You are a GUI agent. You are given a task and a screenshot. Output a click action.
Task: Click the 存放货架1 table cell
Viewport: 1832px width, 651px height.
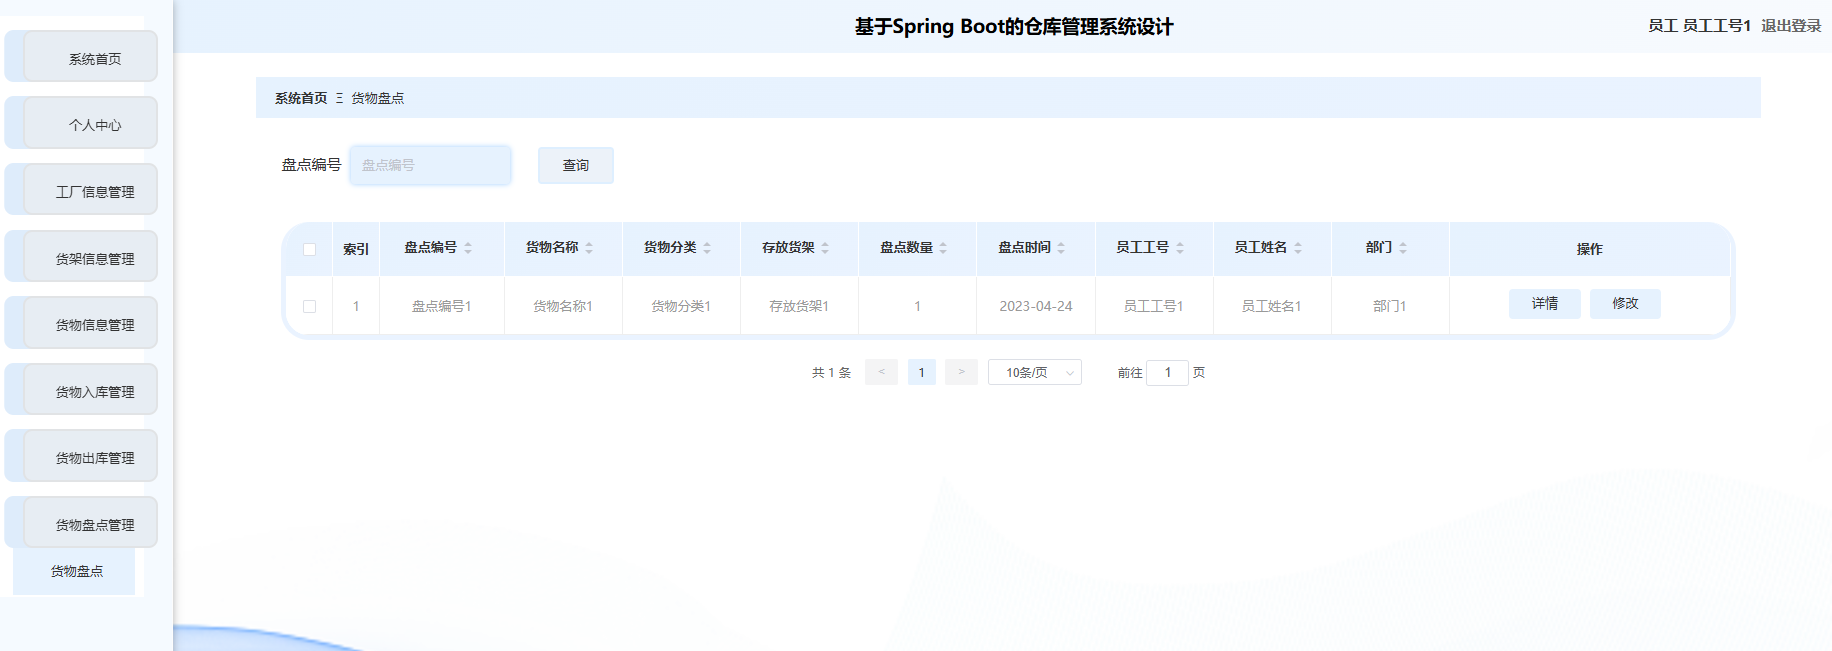coord(799,306)
